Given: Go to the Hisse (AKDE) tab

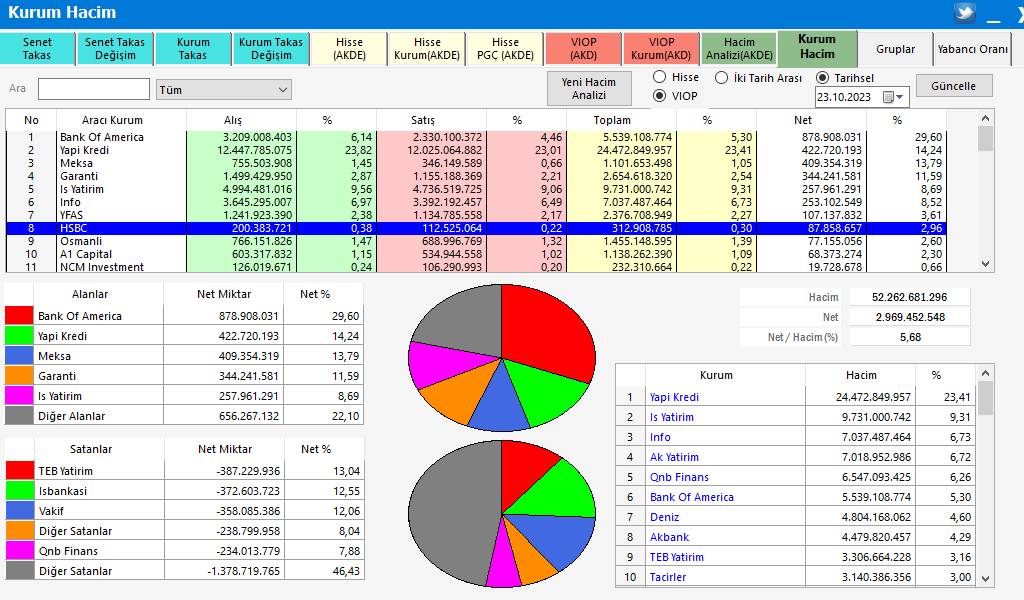Looking at the screenshot, I should tap(349, 49).
